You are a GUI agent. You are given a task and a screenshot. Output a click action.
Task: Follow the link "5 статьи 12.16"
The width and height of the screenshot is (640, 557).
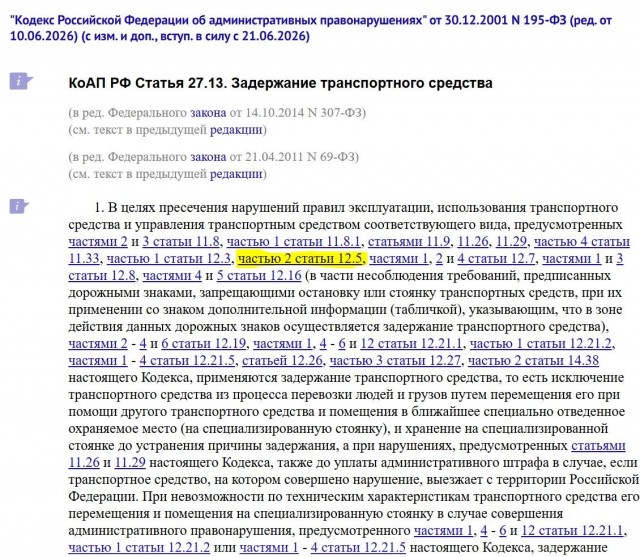coord(259,276)
